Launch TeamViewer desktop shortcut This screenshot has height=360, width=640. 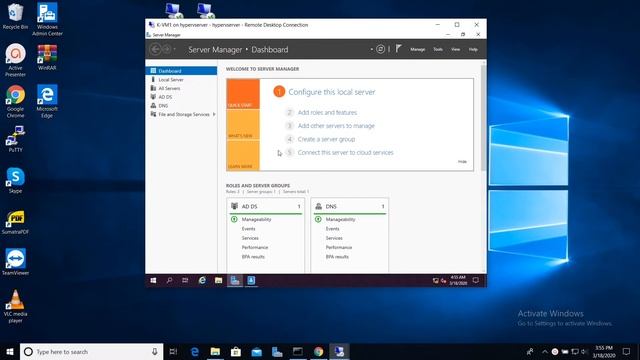point(15,262)
